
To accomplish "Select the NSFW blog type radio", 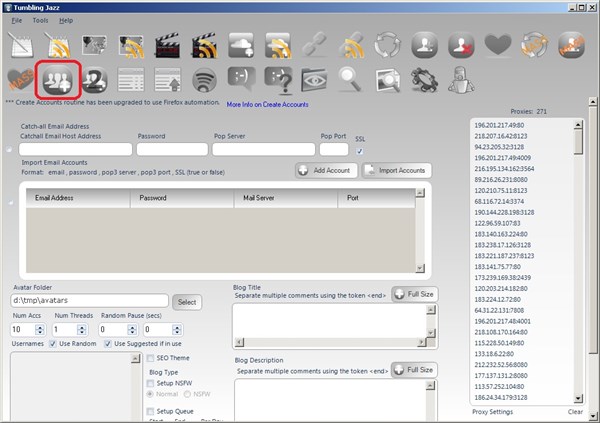I will tap(188, 394).
